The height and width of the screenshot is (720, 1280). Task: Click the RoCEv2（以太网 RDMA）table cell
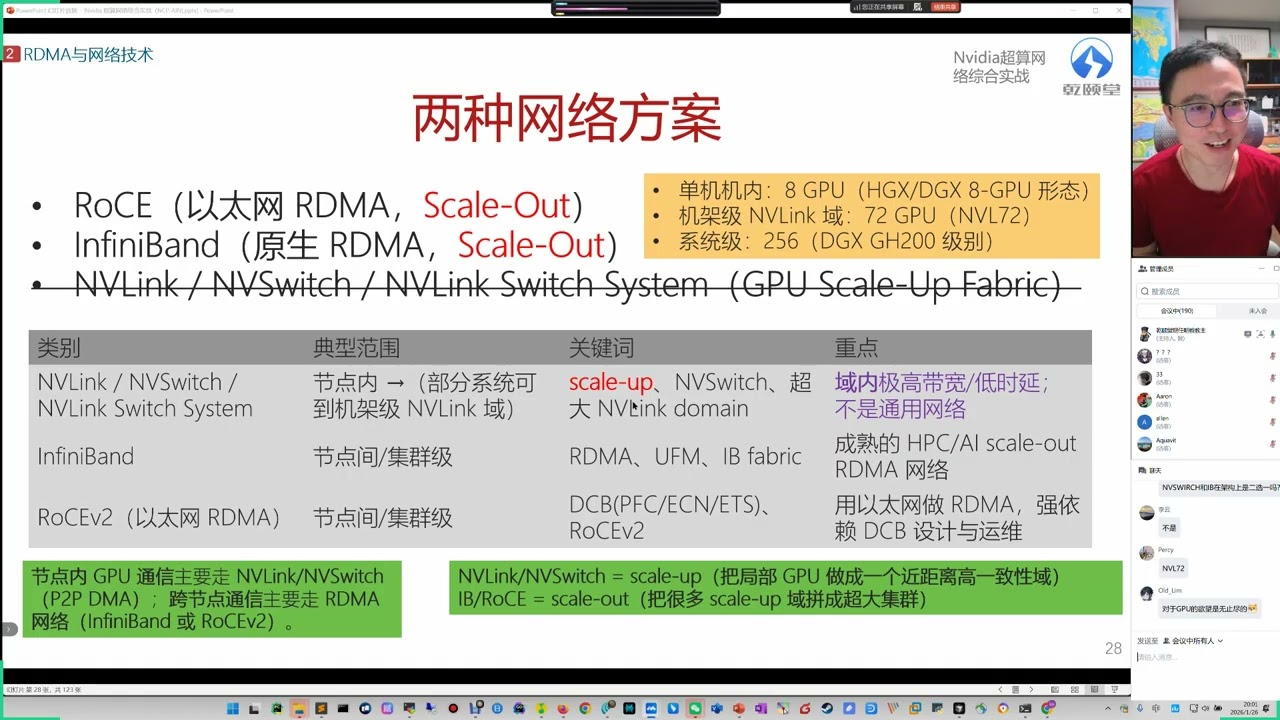159,518
